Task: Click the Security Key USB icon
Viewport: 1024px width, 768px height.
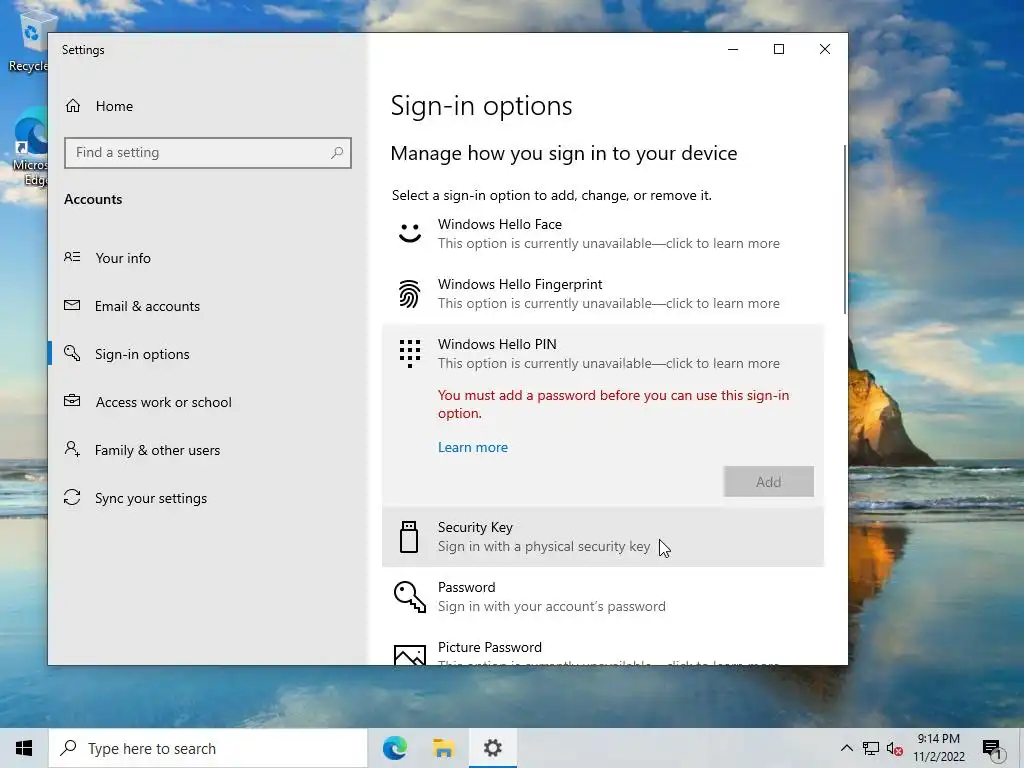Action: pos(409,537)
